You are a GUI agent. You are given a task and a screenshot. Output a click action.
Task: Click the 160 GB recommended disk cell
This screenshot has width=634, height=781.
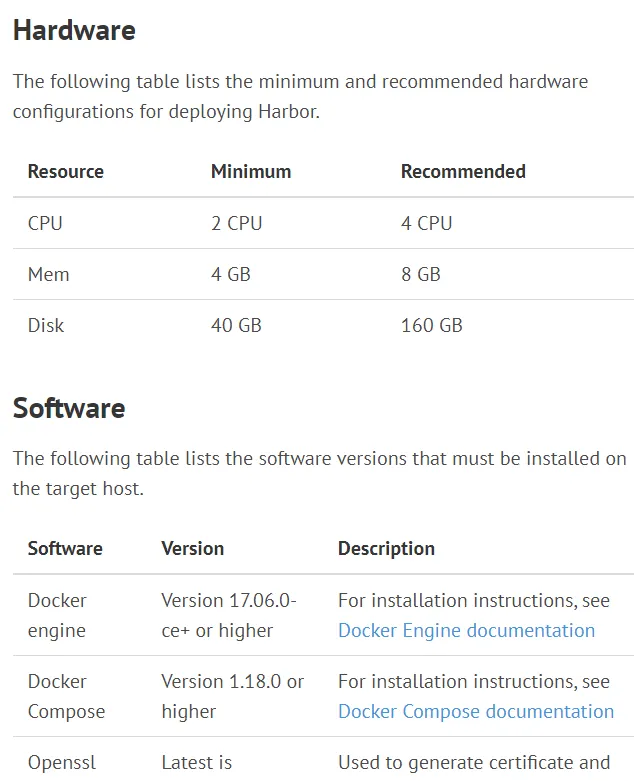pyautogui.click(x=432, y=325)
